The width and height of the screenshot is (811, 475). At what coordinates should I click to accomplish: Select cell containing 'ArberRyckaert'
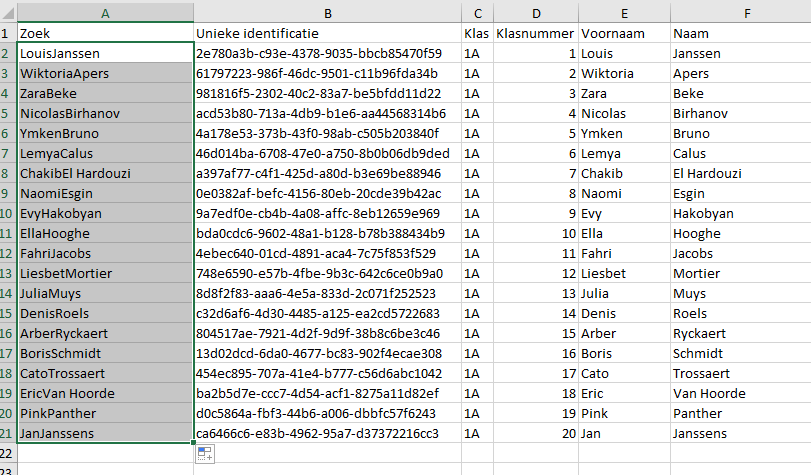click(x=106, y=333)
